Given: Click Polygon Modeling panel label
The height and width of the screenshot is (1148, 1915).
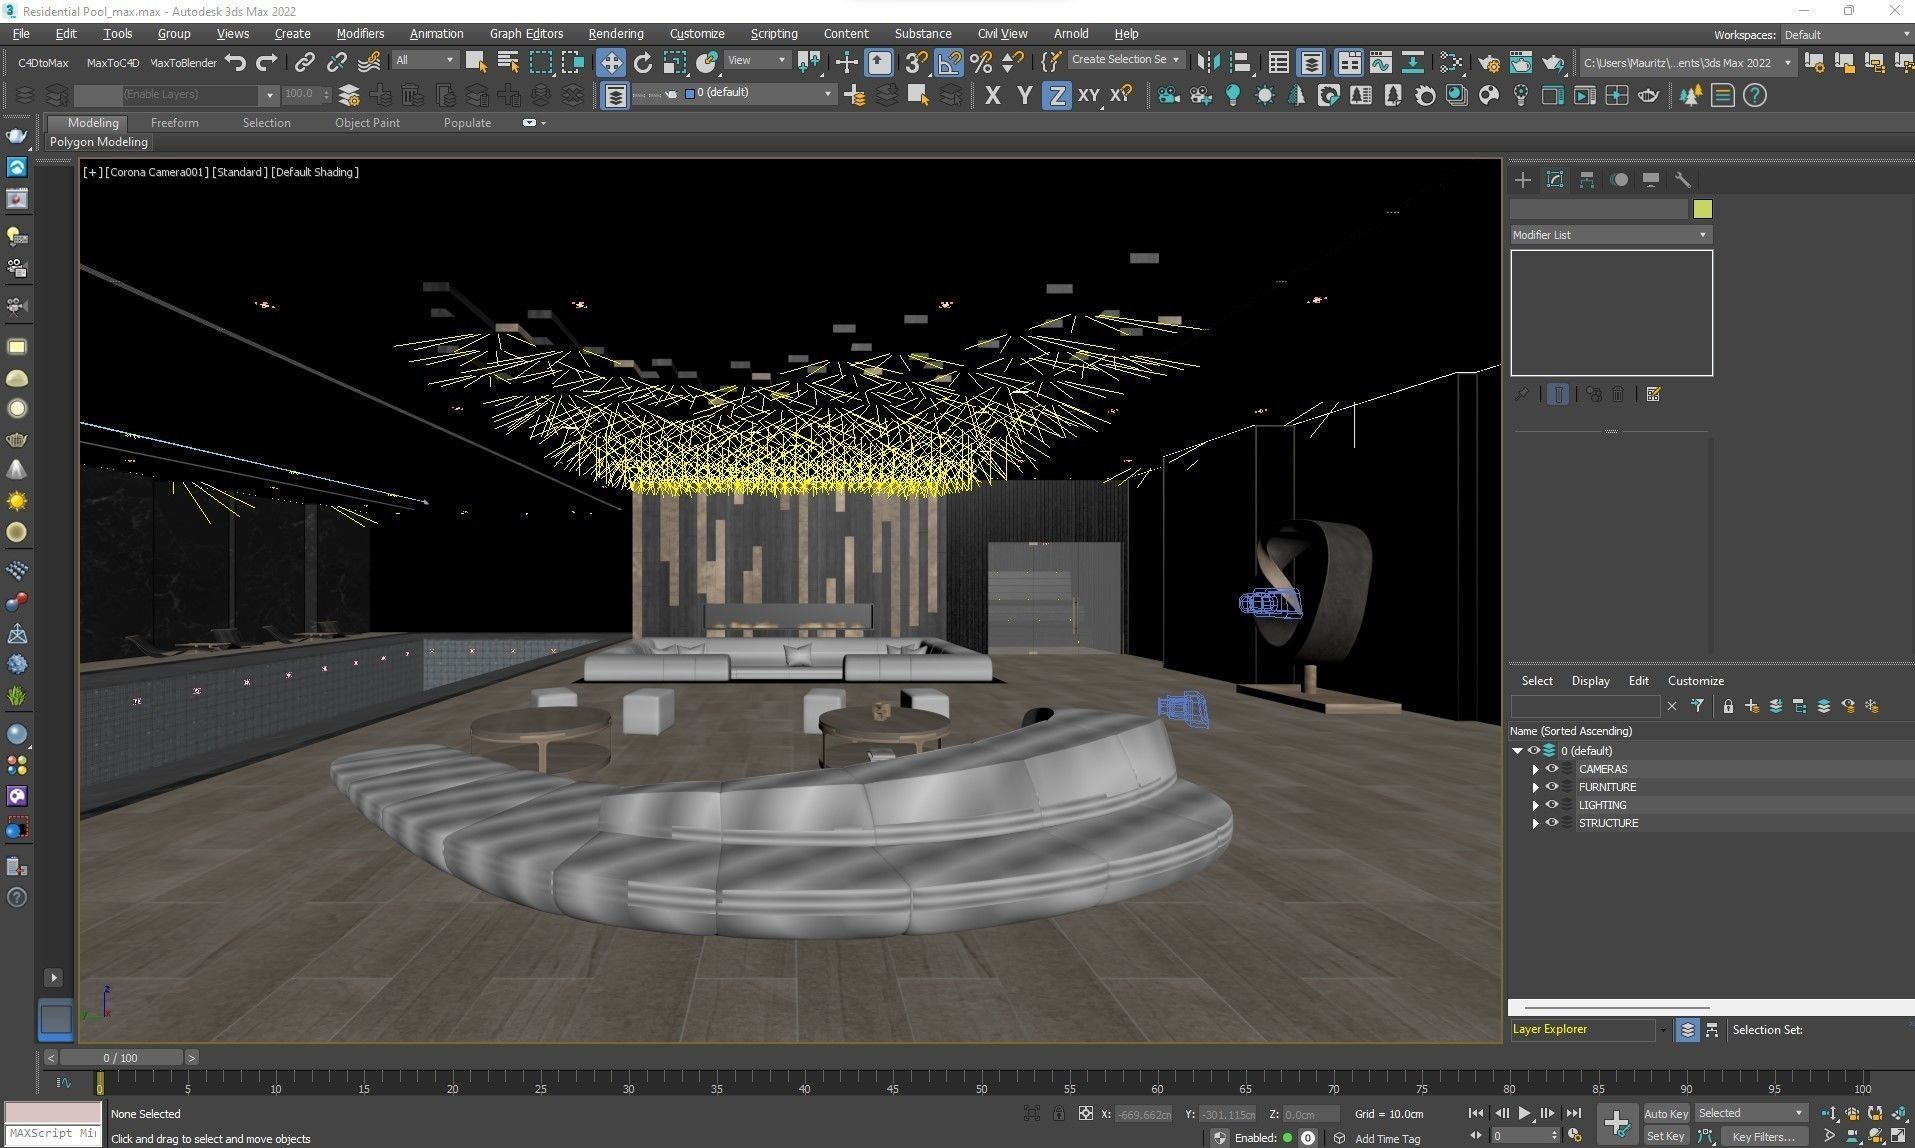Looking at the screenshot, I should pos(98,142).
